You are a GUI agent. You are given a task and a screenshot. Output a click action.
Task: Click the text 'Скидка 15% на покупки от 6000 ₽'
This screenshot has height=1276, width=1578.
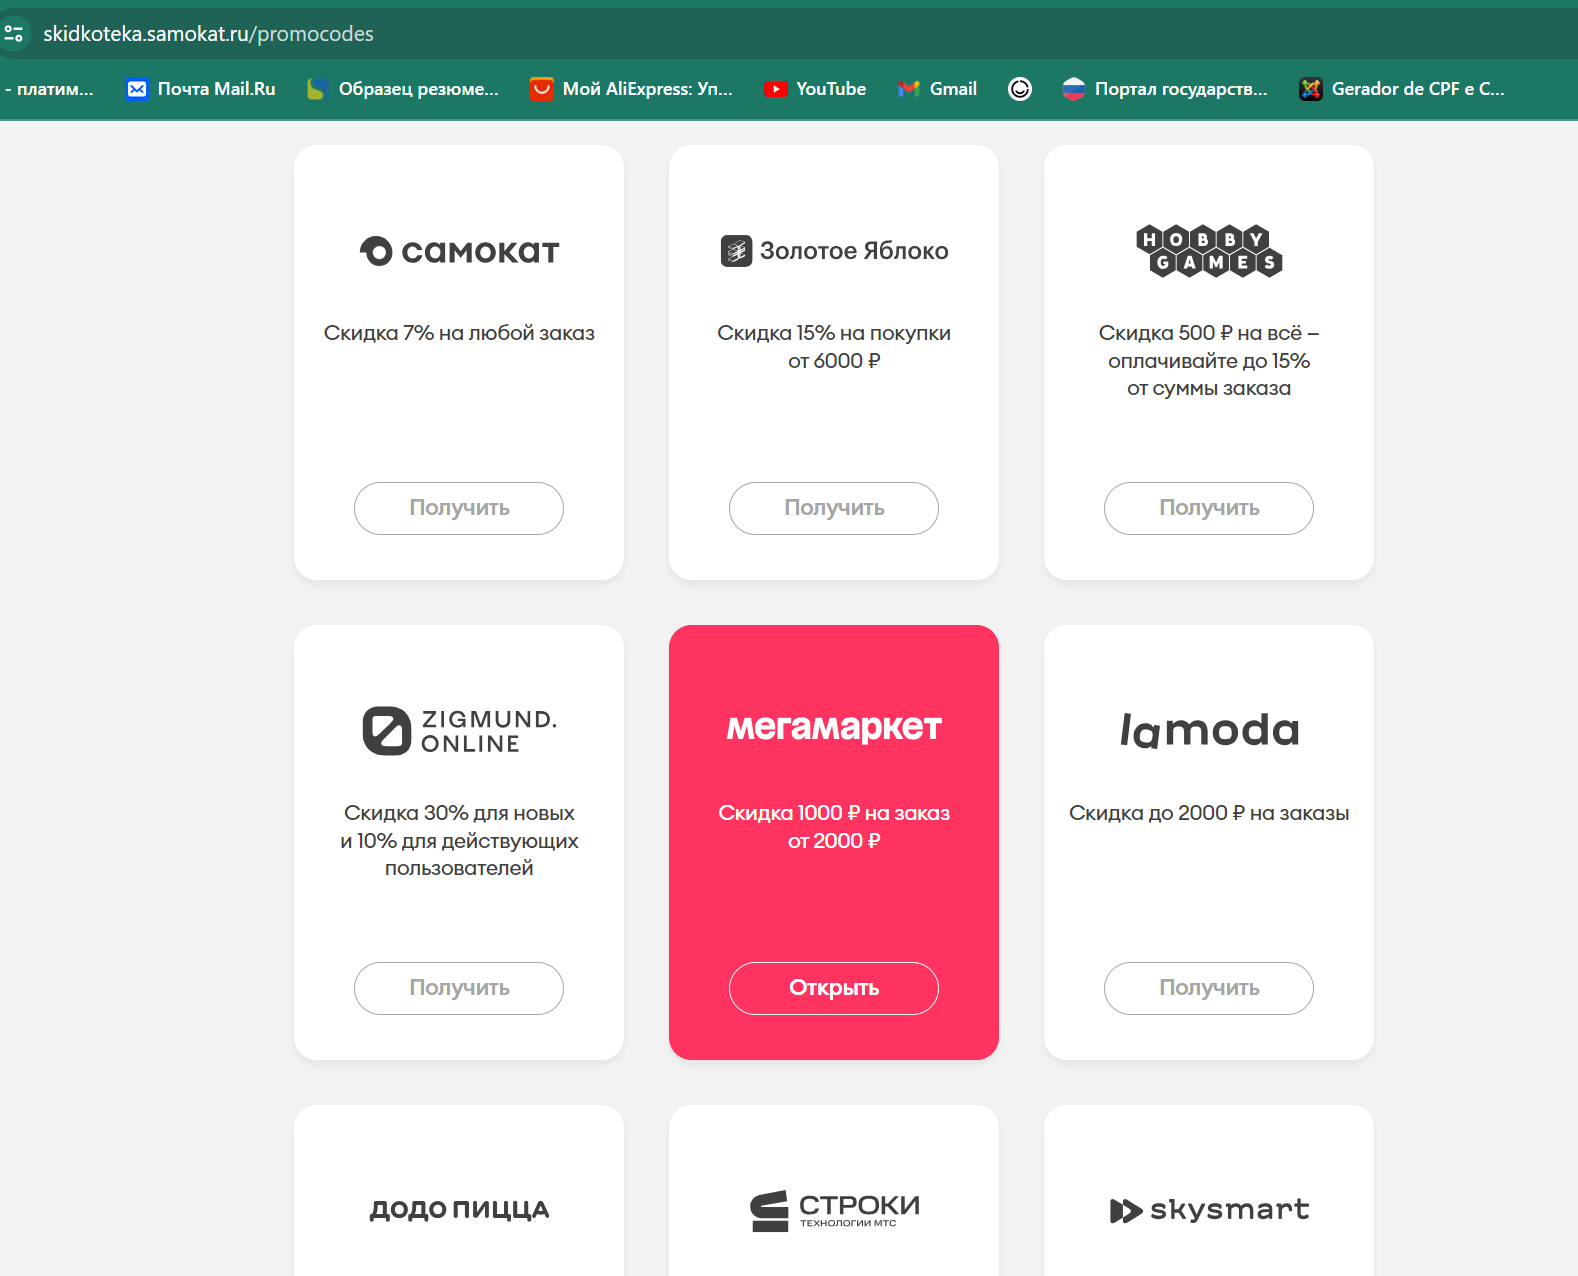coord(834,347)
